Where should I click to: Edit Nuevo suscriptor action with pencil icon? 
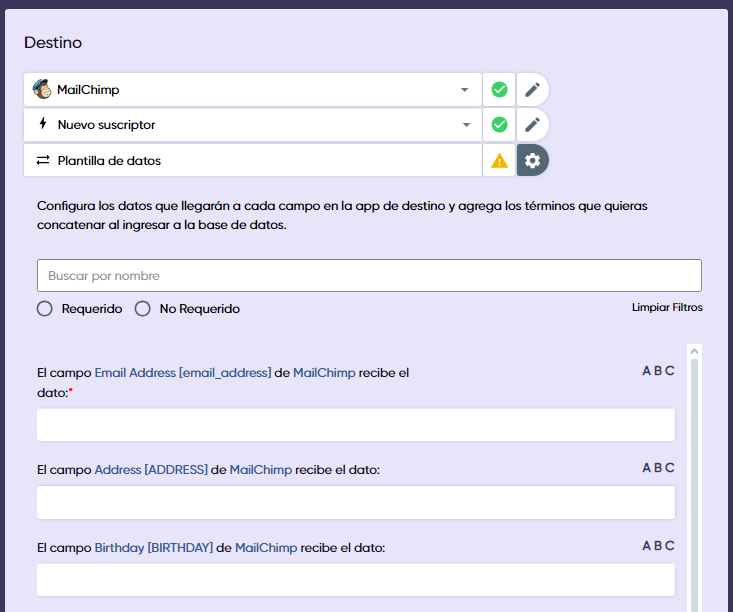click(533, 125)
